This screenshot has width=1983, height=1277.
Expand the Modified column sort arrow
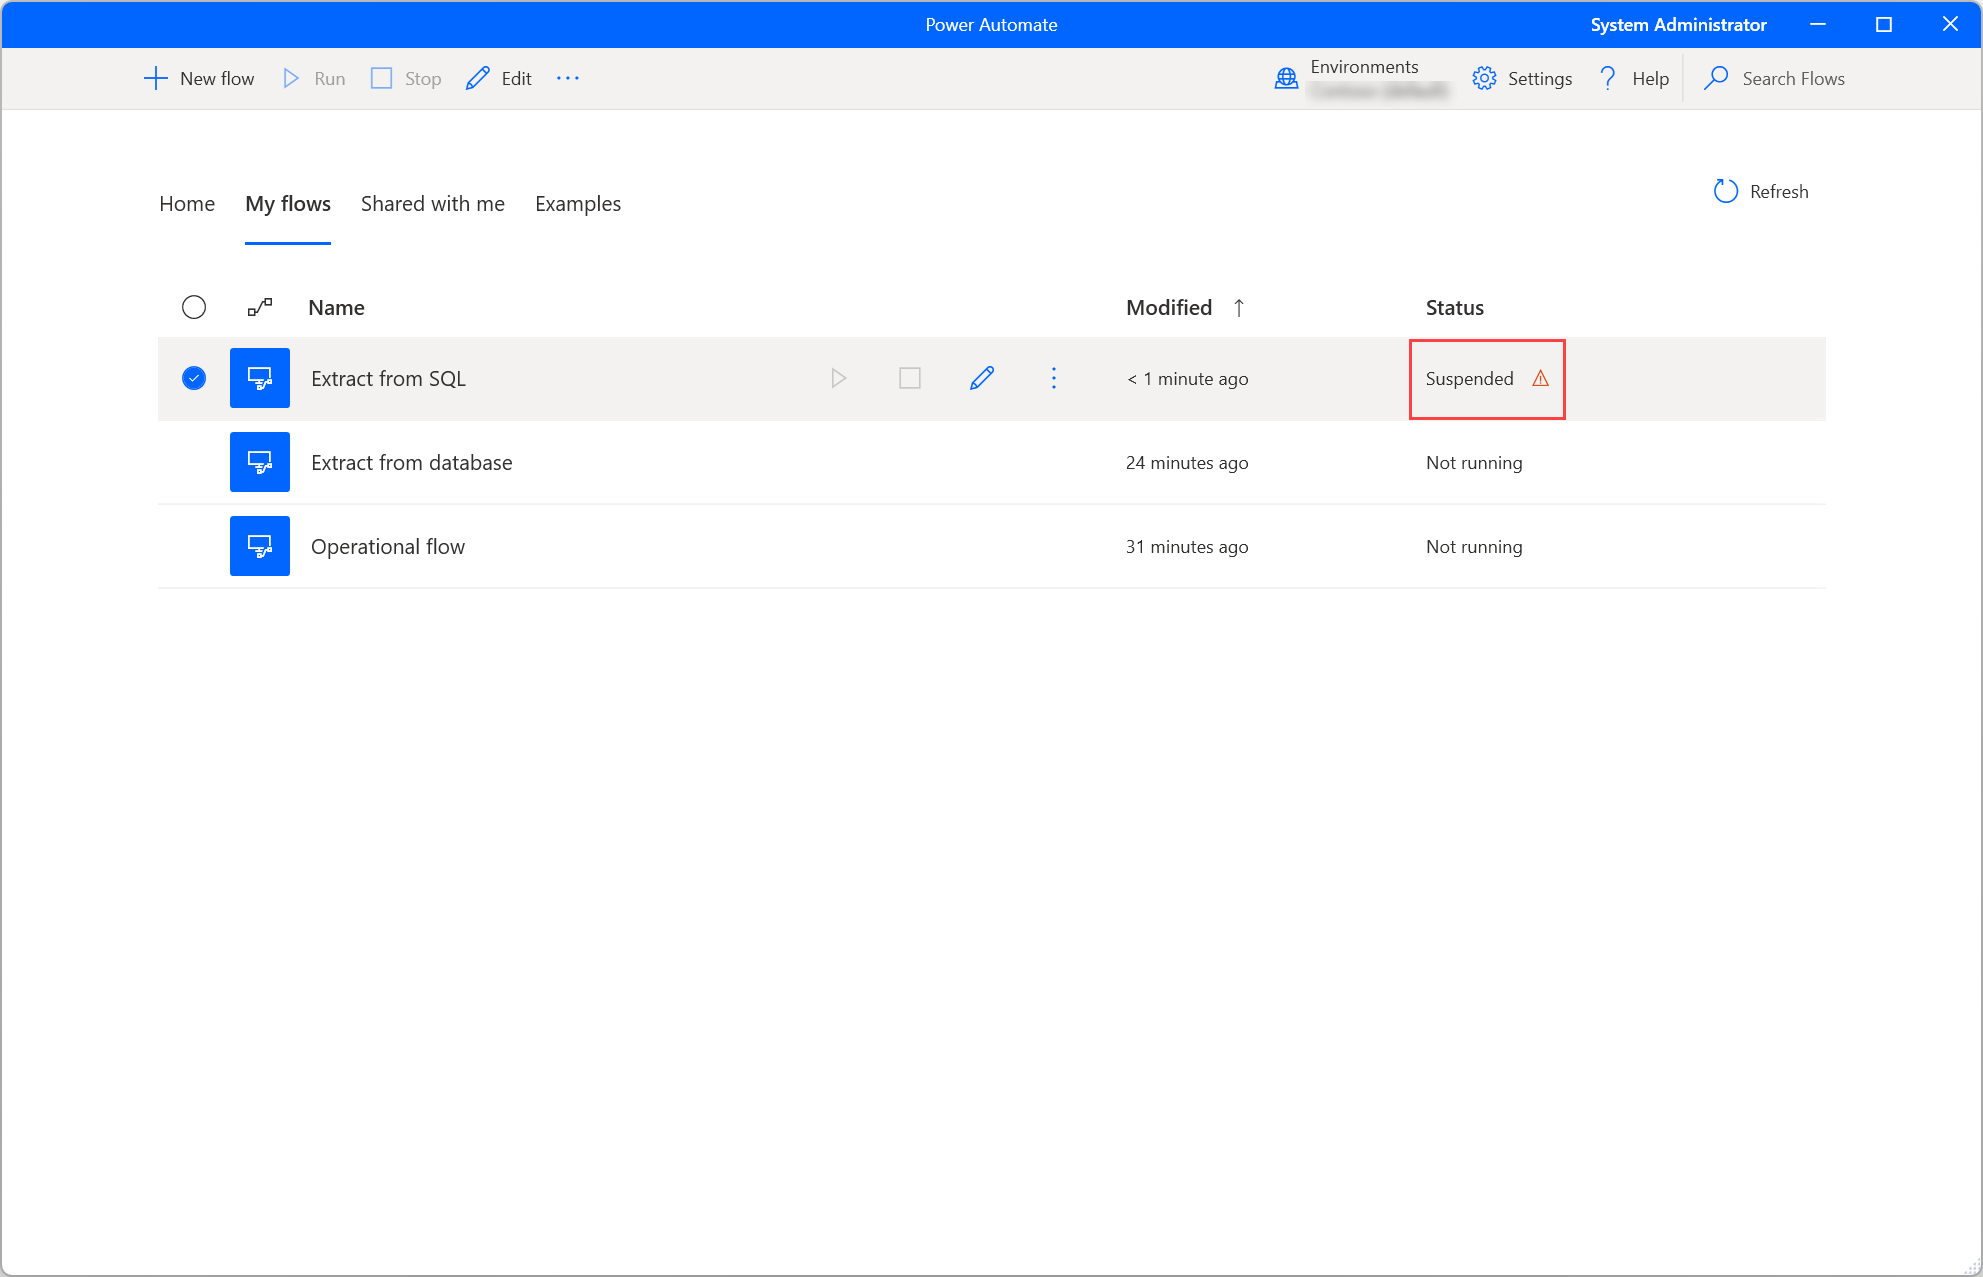tap(1239, 308)
